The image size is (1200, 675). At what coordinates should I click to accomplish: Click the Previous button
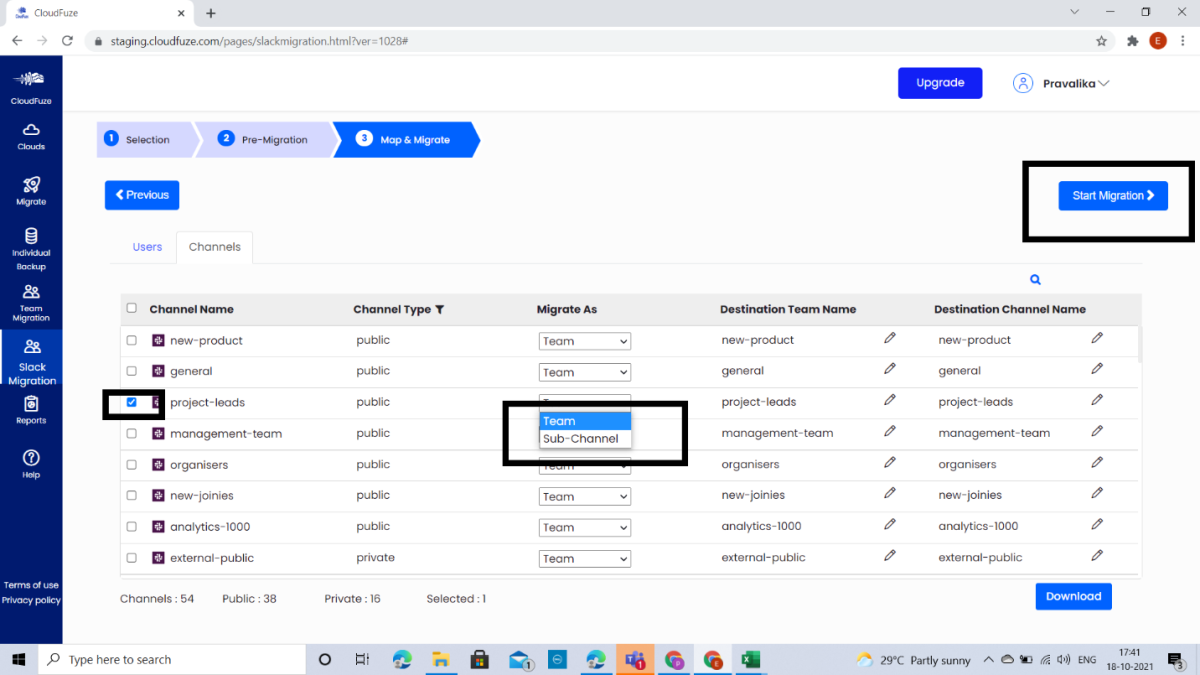(x=142, y=195)
